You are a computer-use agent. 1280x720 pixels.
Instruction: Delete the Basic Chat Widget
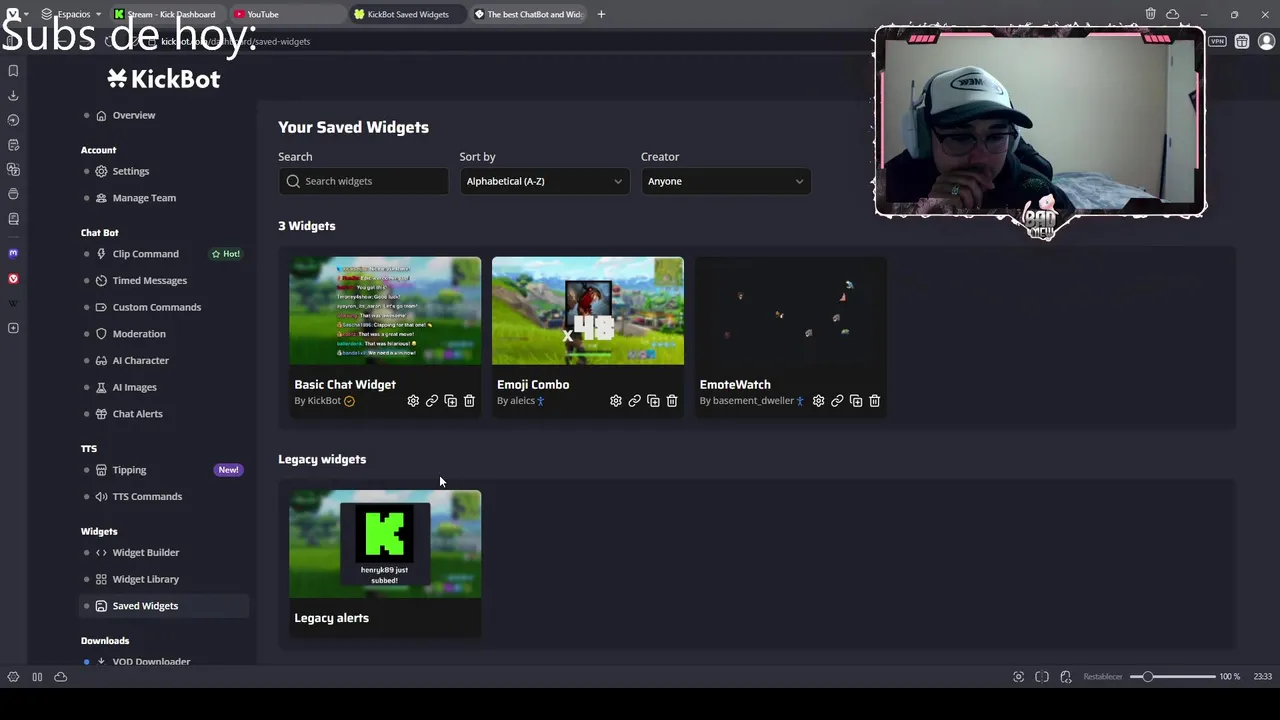469,401
